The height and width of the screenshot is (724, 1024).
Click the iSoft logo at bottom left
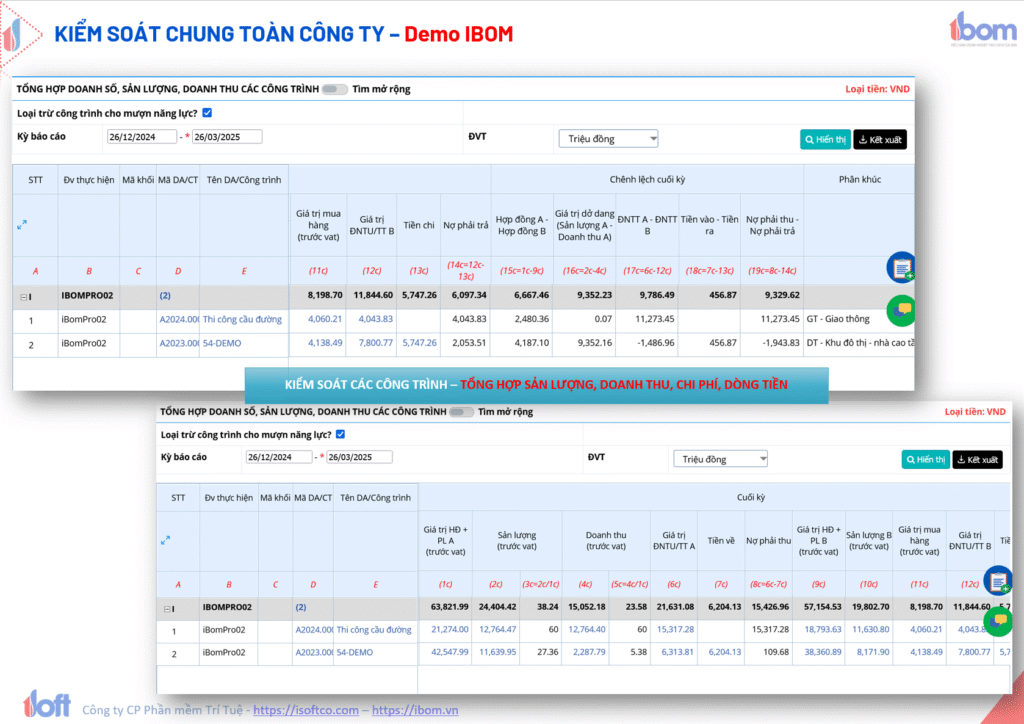(46, 704)
